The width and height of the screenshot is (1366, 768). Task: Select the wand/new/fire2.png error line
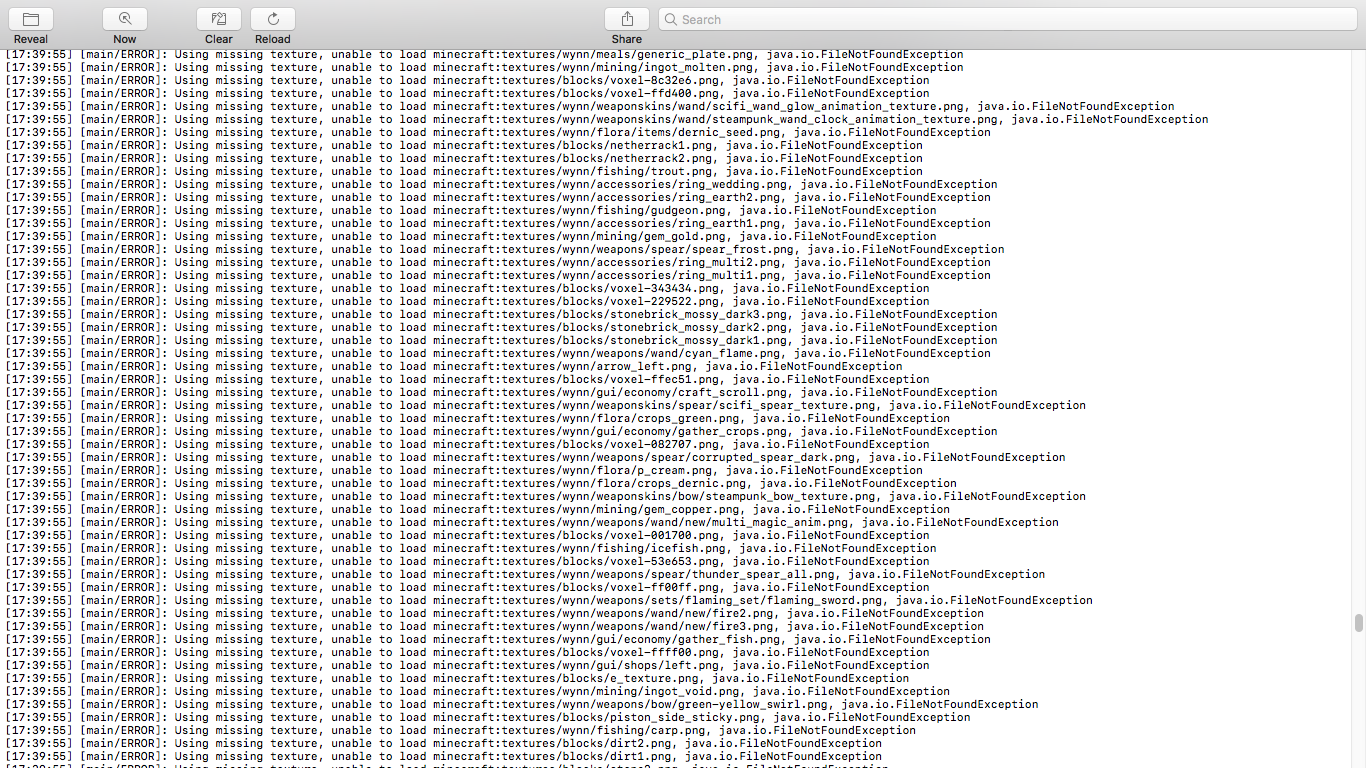point(495,614)
